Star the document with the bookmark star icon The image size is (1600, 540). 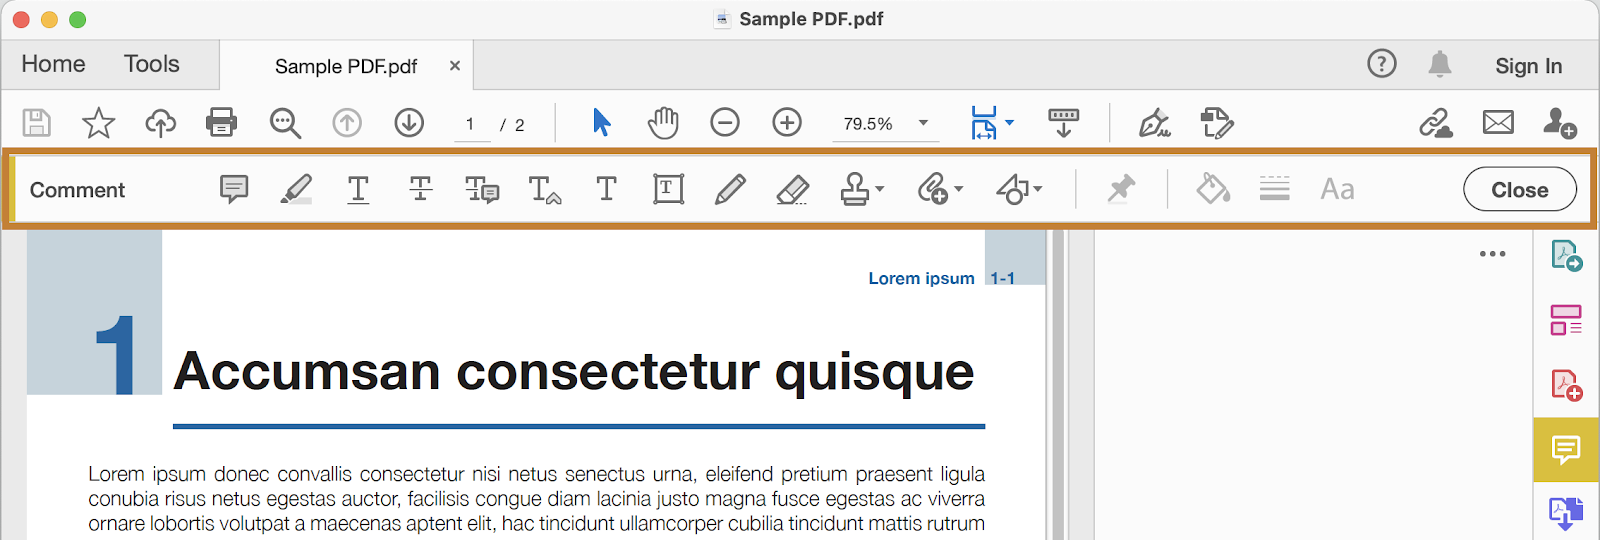point(98,123)
